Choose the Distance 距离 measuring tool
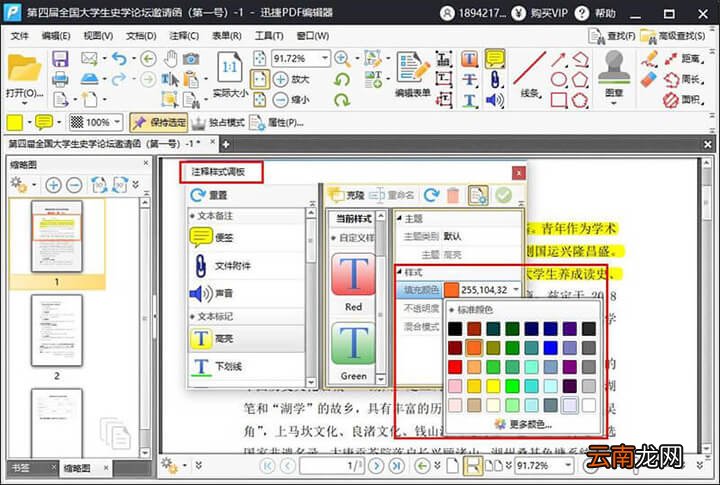Viewport: 720px width, 485px height. (x=683, y=59)
